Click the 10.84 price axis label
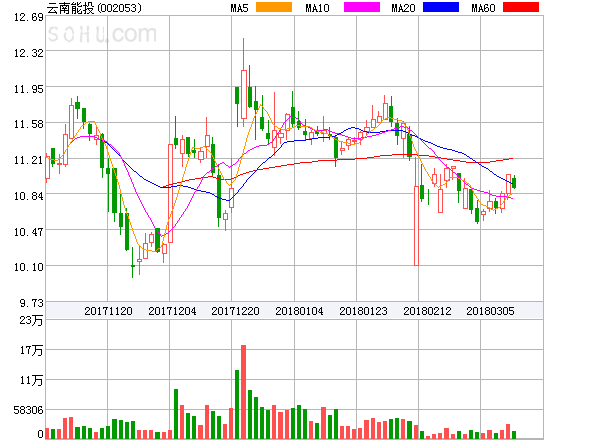The width and height of the screenshot is (600, 440). click(x=29, y=196)
